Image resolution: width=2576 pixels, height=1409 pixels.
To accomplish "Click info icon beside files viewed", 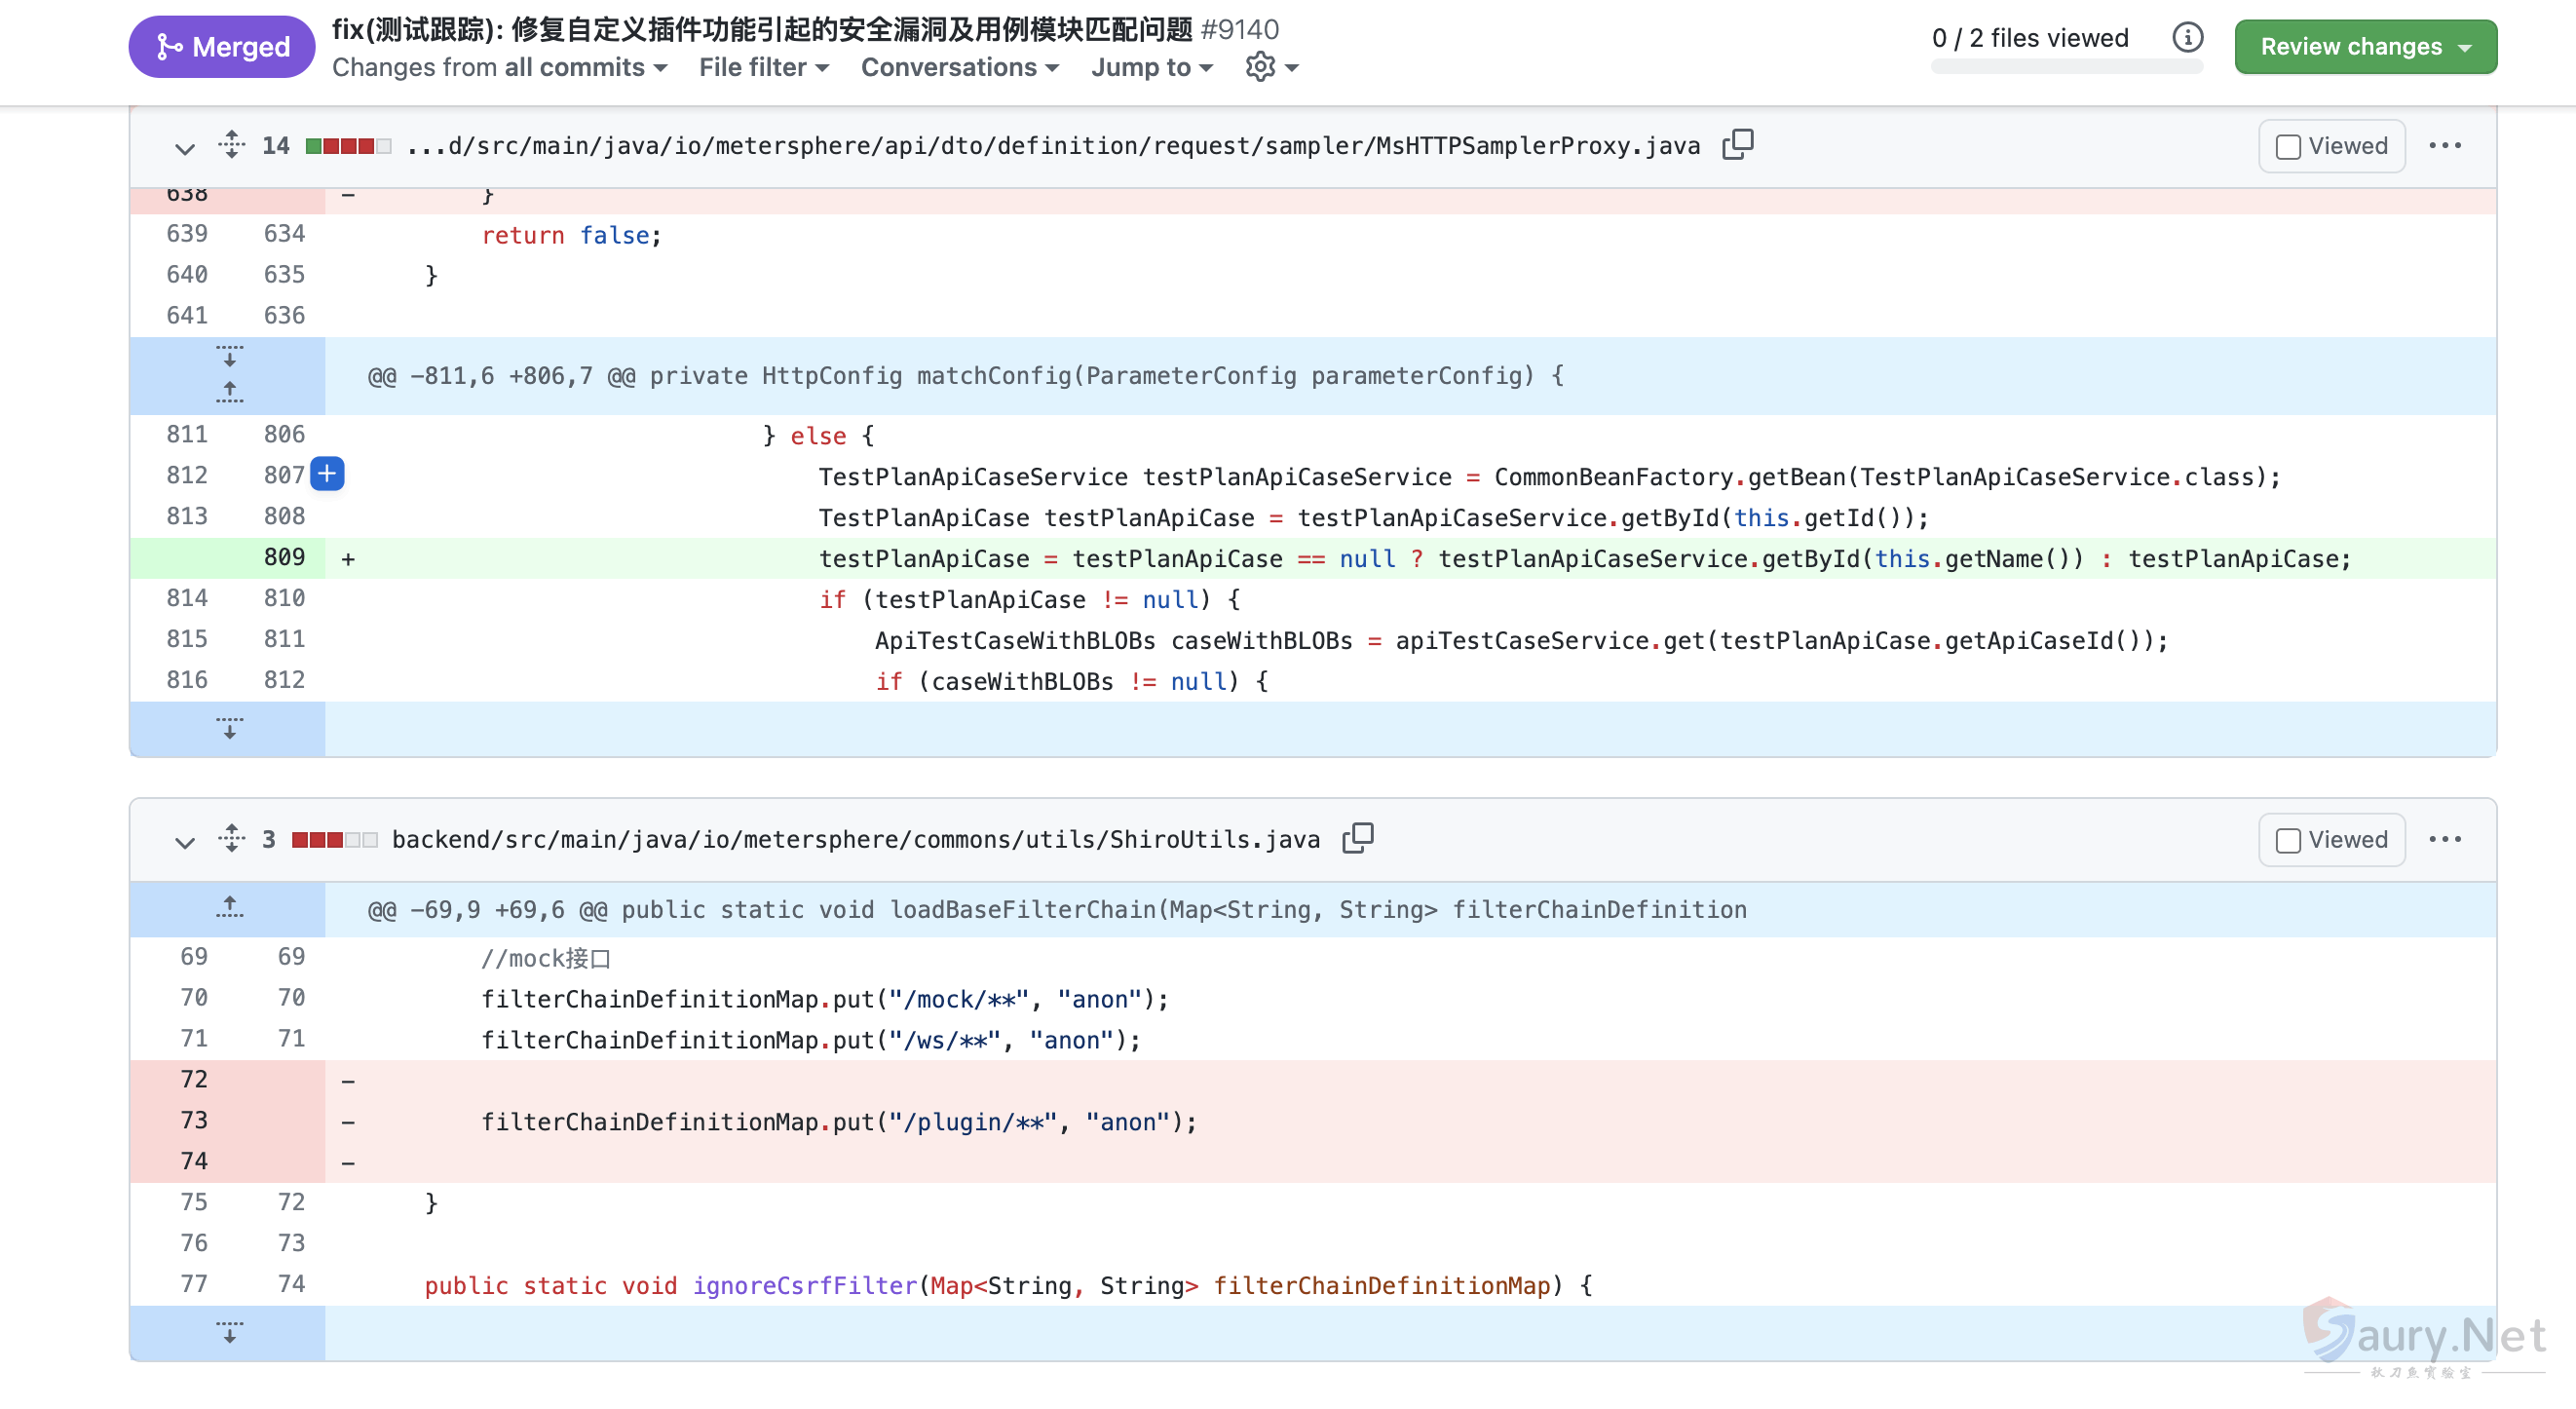I will (x=2187, y=38).
